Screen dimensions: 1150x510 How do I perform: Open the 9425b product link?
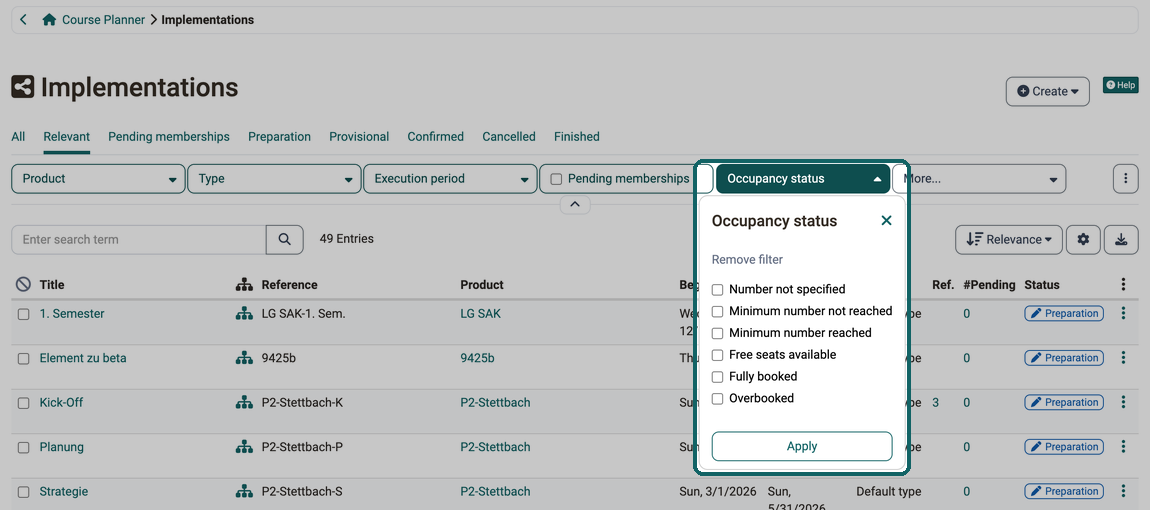tap(477, 358)
